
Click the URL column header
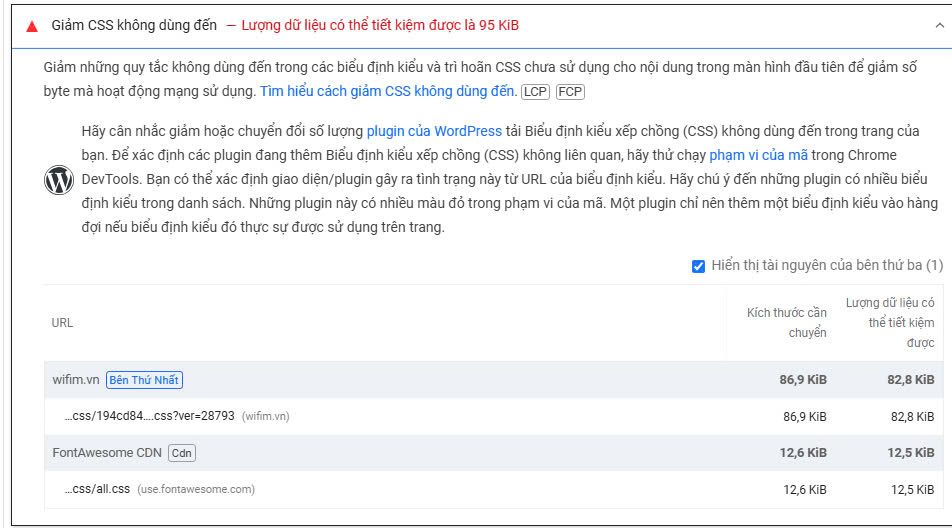62,323
